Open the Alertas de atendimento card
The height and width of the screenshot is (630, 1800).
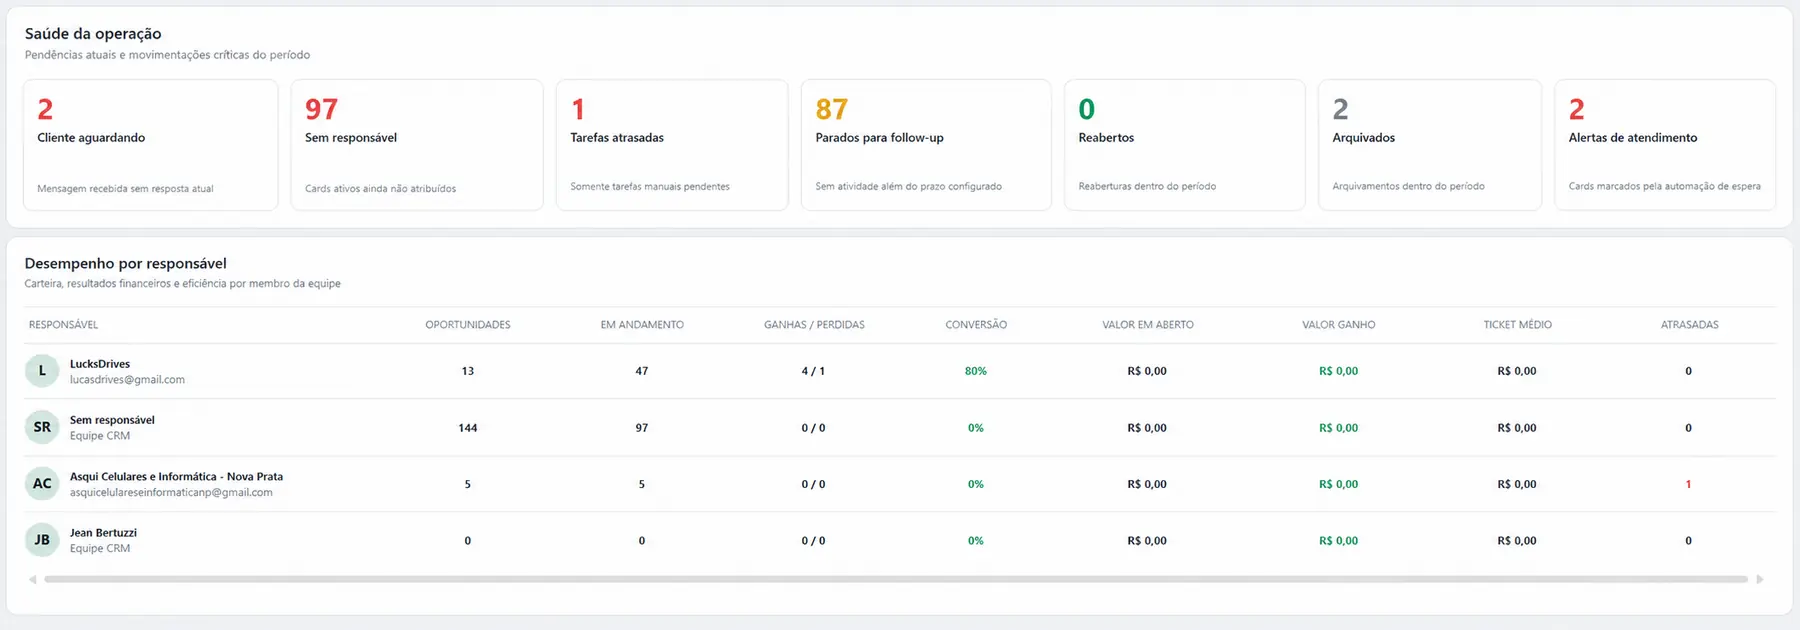tap(1665, 145)
